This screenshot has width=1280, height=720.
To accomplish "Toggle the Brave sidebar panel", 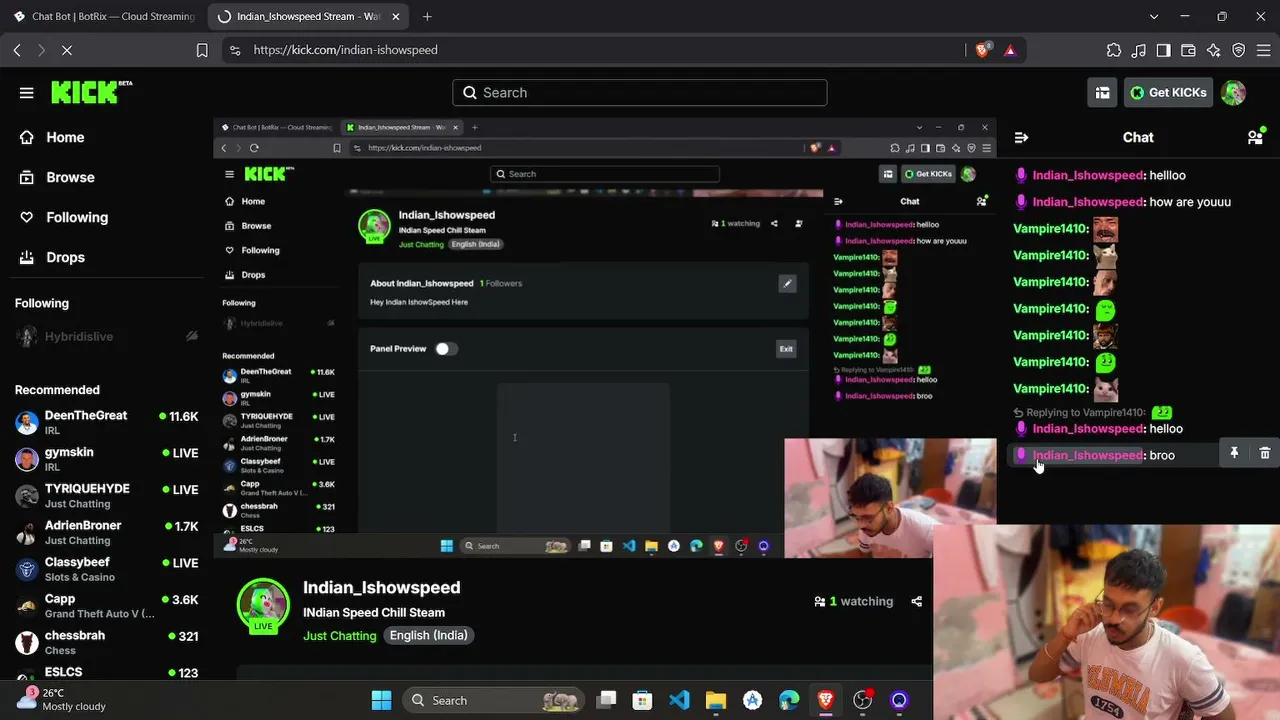I will click(x=1164, y=50).
